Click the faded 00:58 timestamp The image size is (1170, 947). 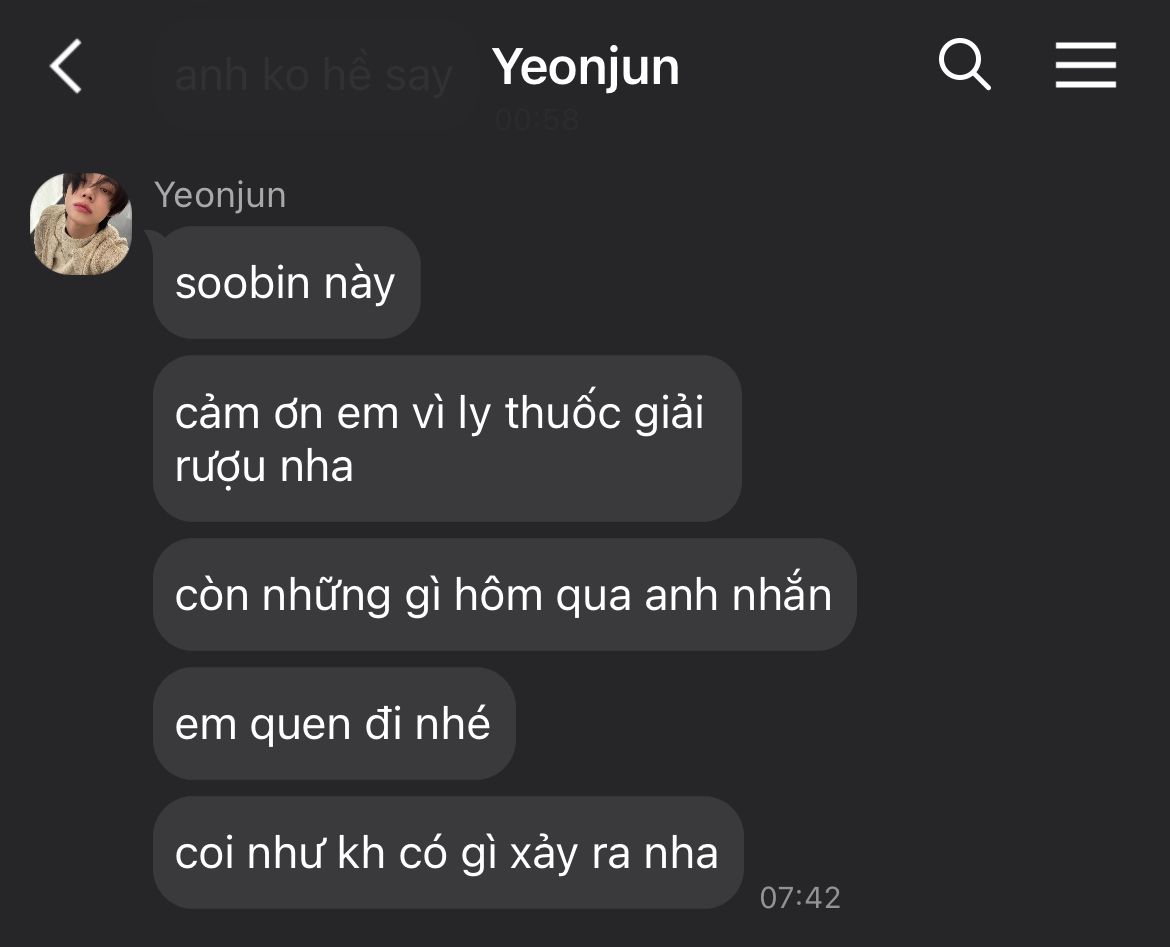(x=536, y=119)
